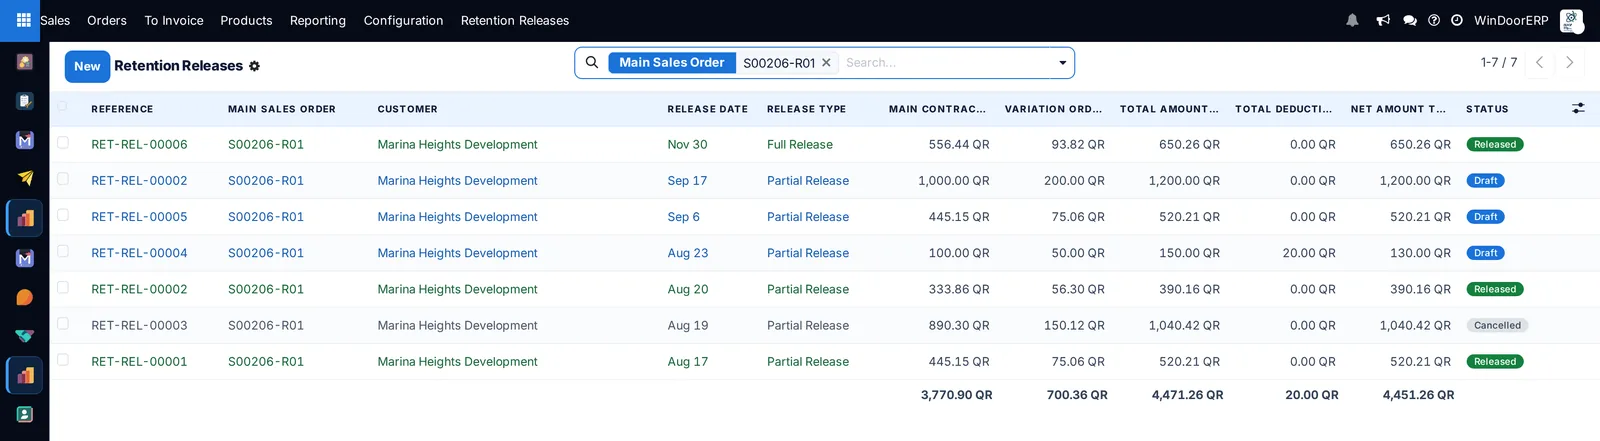
Task: Go to the next page of records
Action: click(1570, 62)
